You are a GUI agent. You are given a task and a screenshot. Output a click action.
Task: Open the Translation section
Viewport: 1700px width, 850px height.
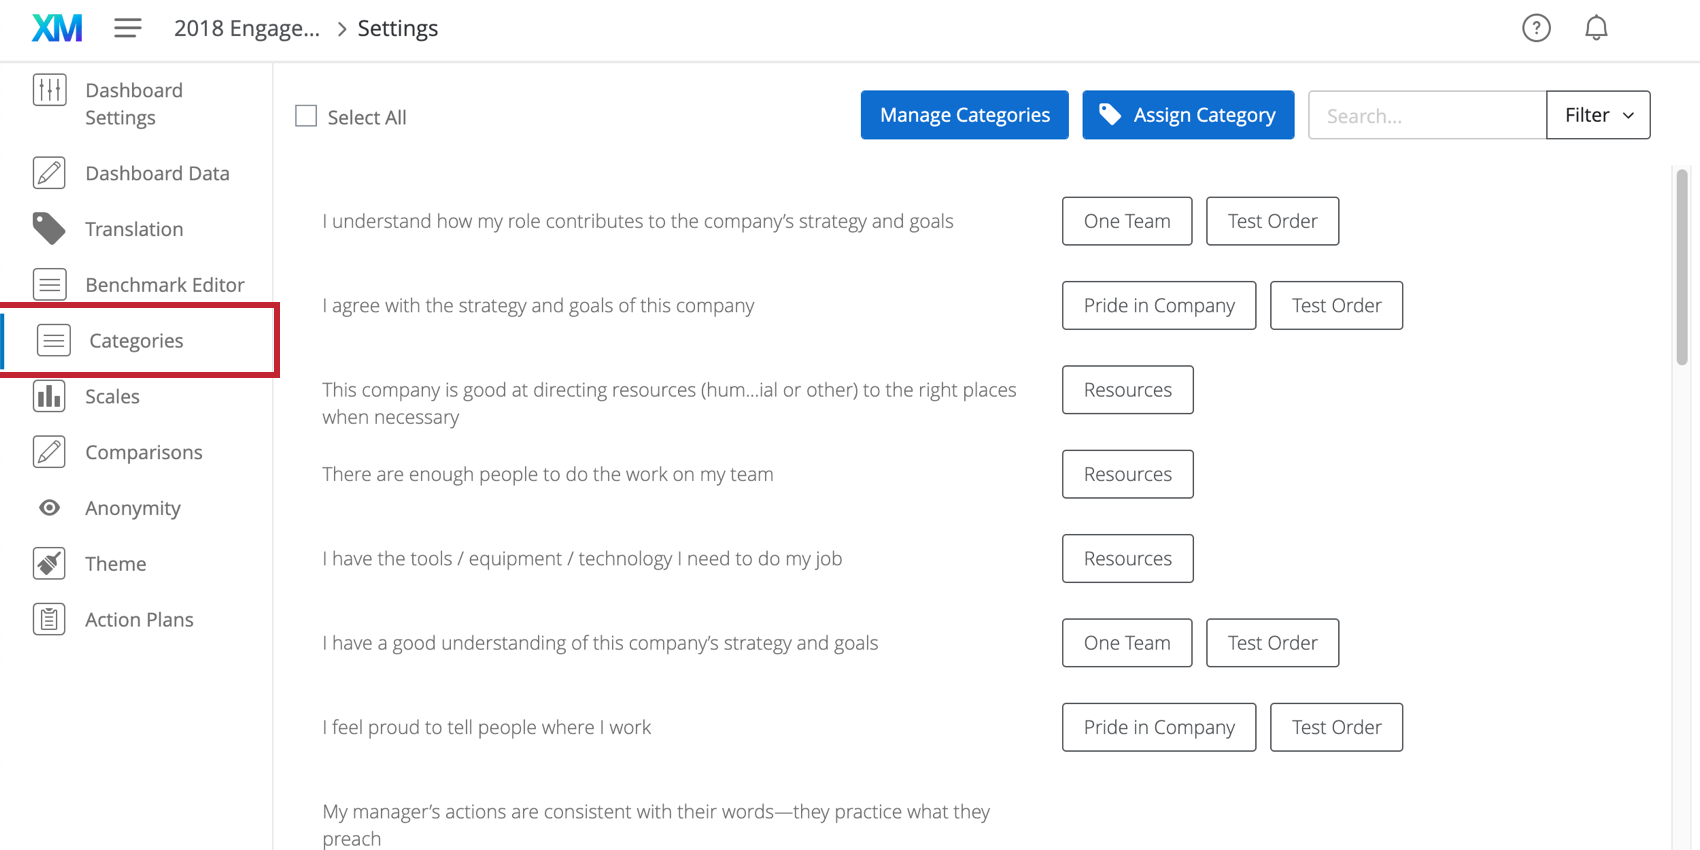coord(134,229)
